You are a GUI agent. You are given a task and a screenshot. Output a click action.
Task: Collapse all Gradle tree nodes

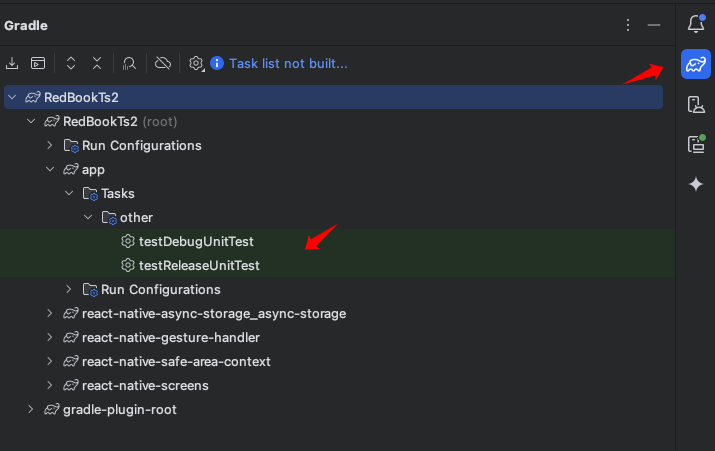point(97,63)
